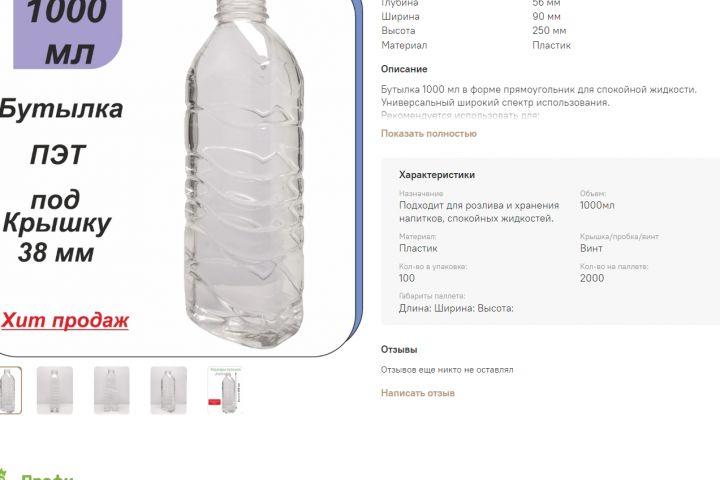Click the green star logo icon
This screenshot has width=720, height=480.
pos(4,474)
